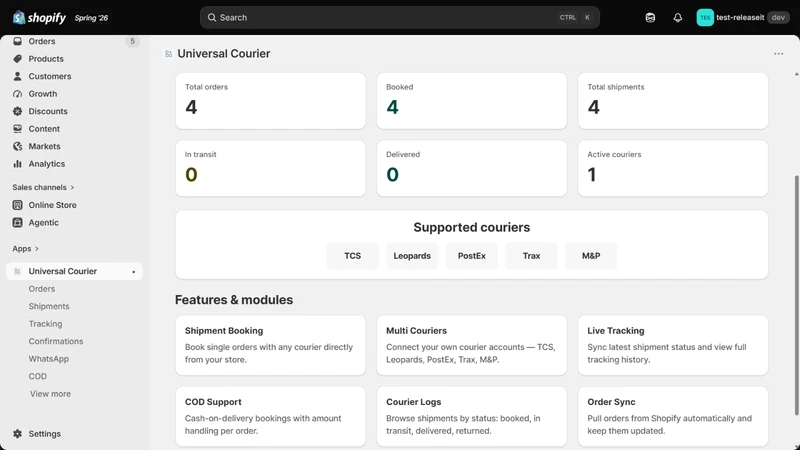This screenshot has height=450, width=800.
Task: Open the Shipments subpage
Action: pyautogui.click(x=49, y=306)
